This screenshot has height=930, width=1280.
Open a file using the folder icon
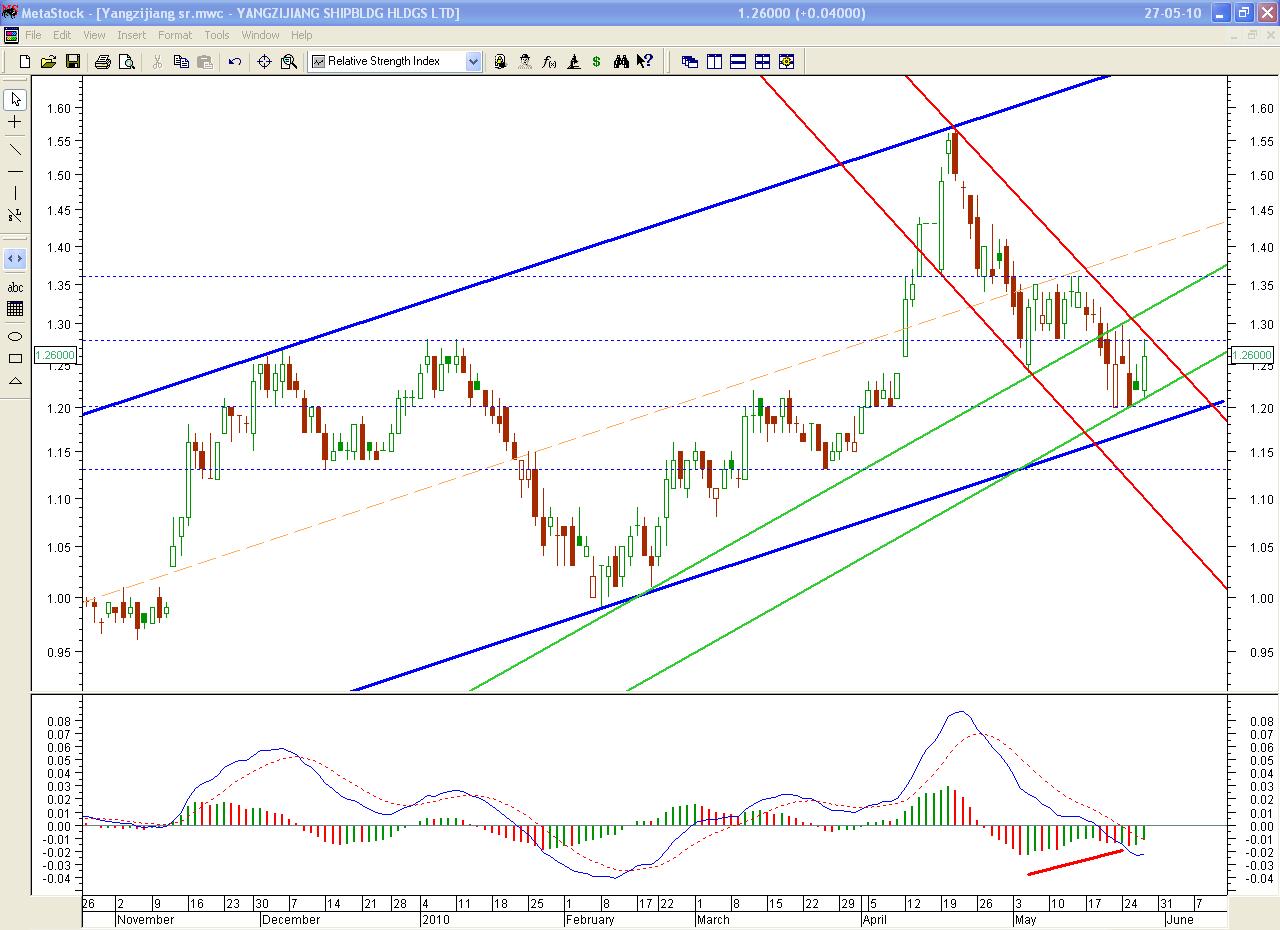[48, 62]
